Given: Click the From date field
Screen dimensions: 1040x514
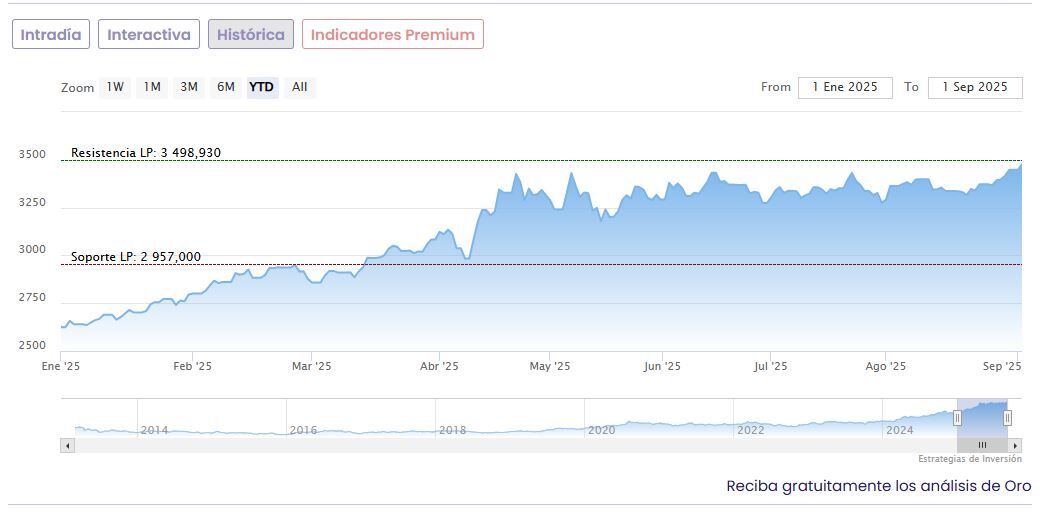Looking at the screenshot, I should (845, 87).
